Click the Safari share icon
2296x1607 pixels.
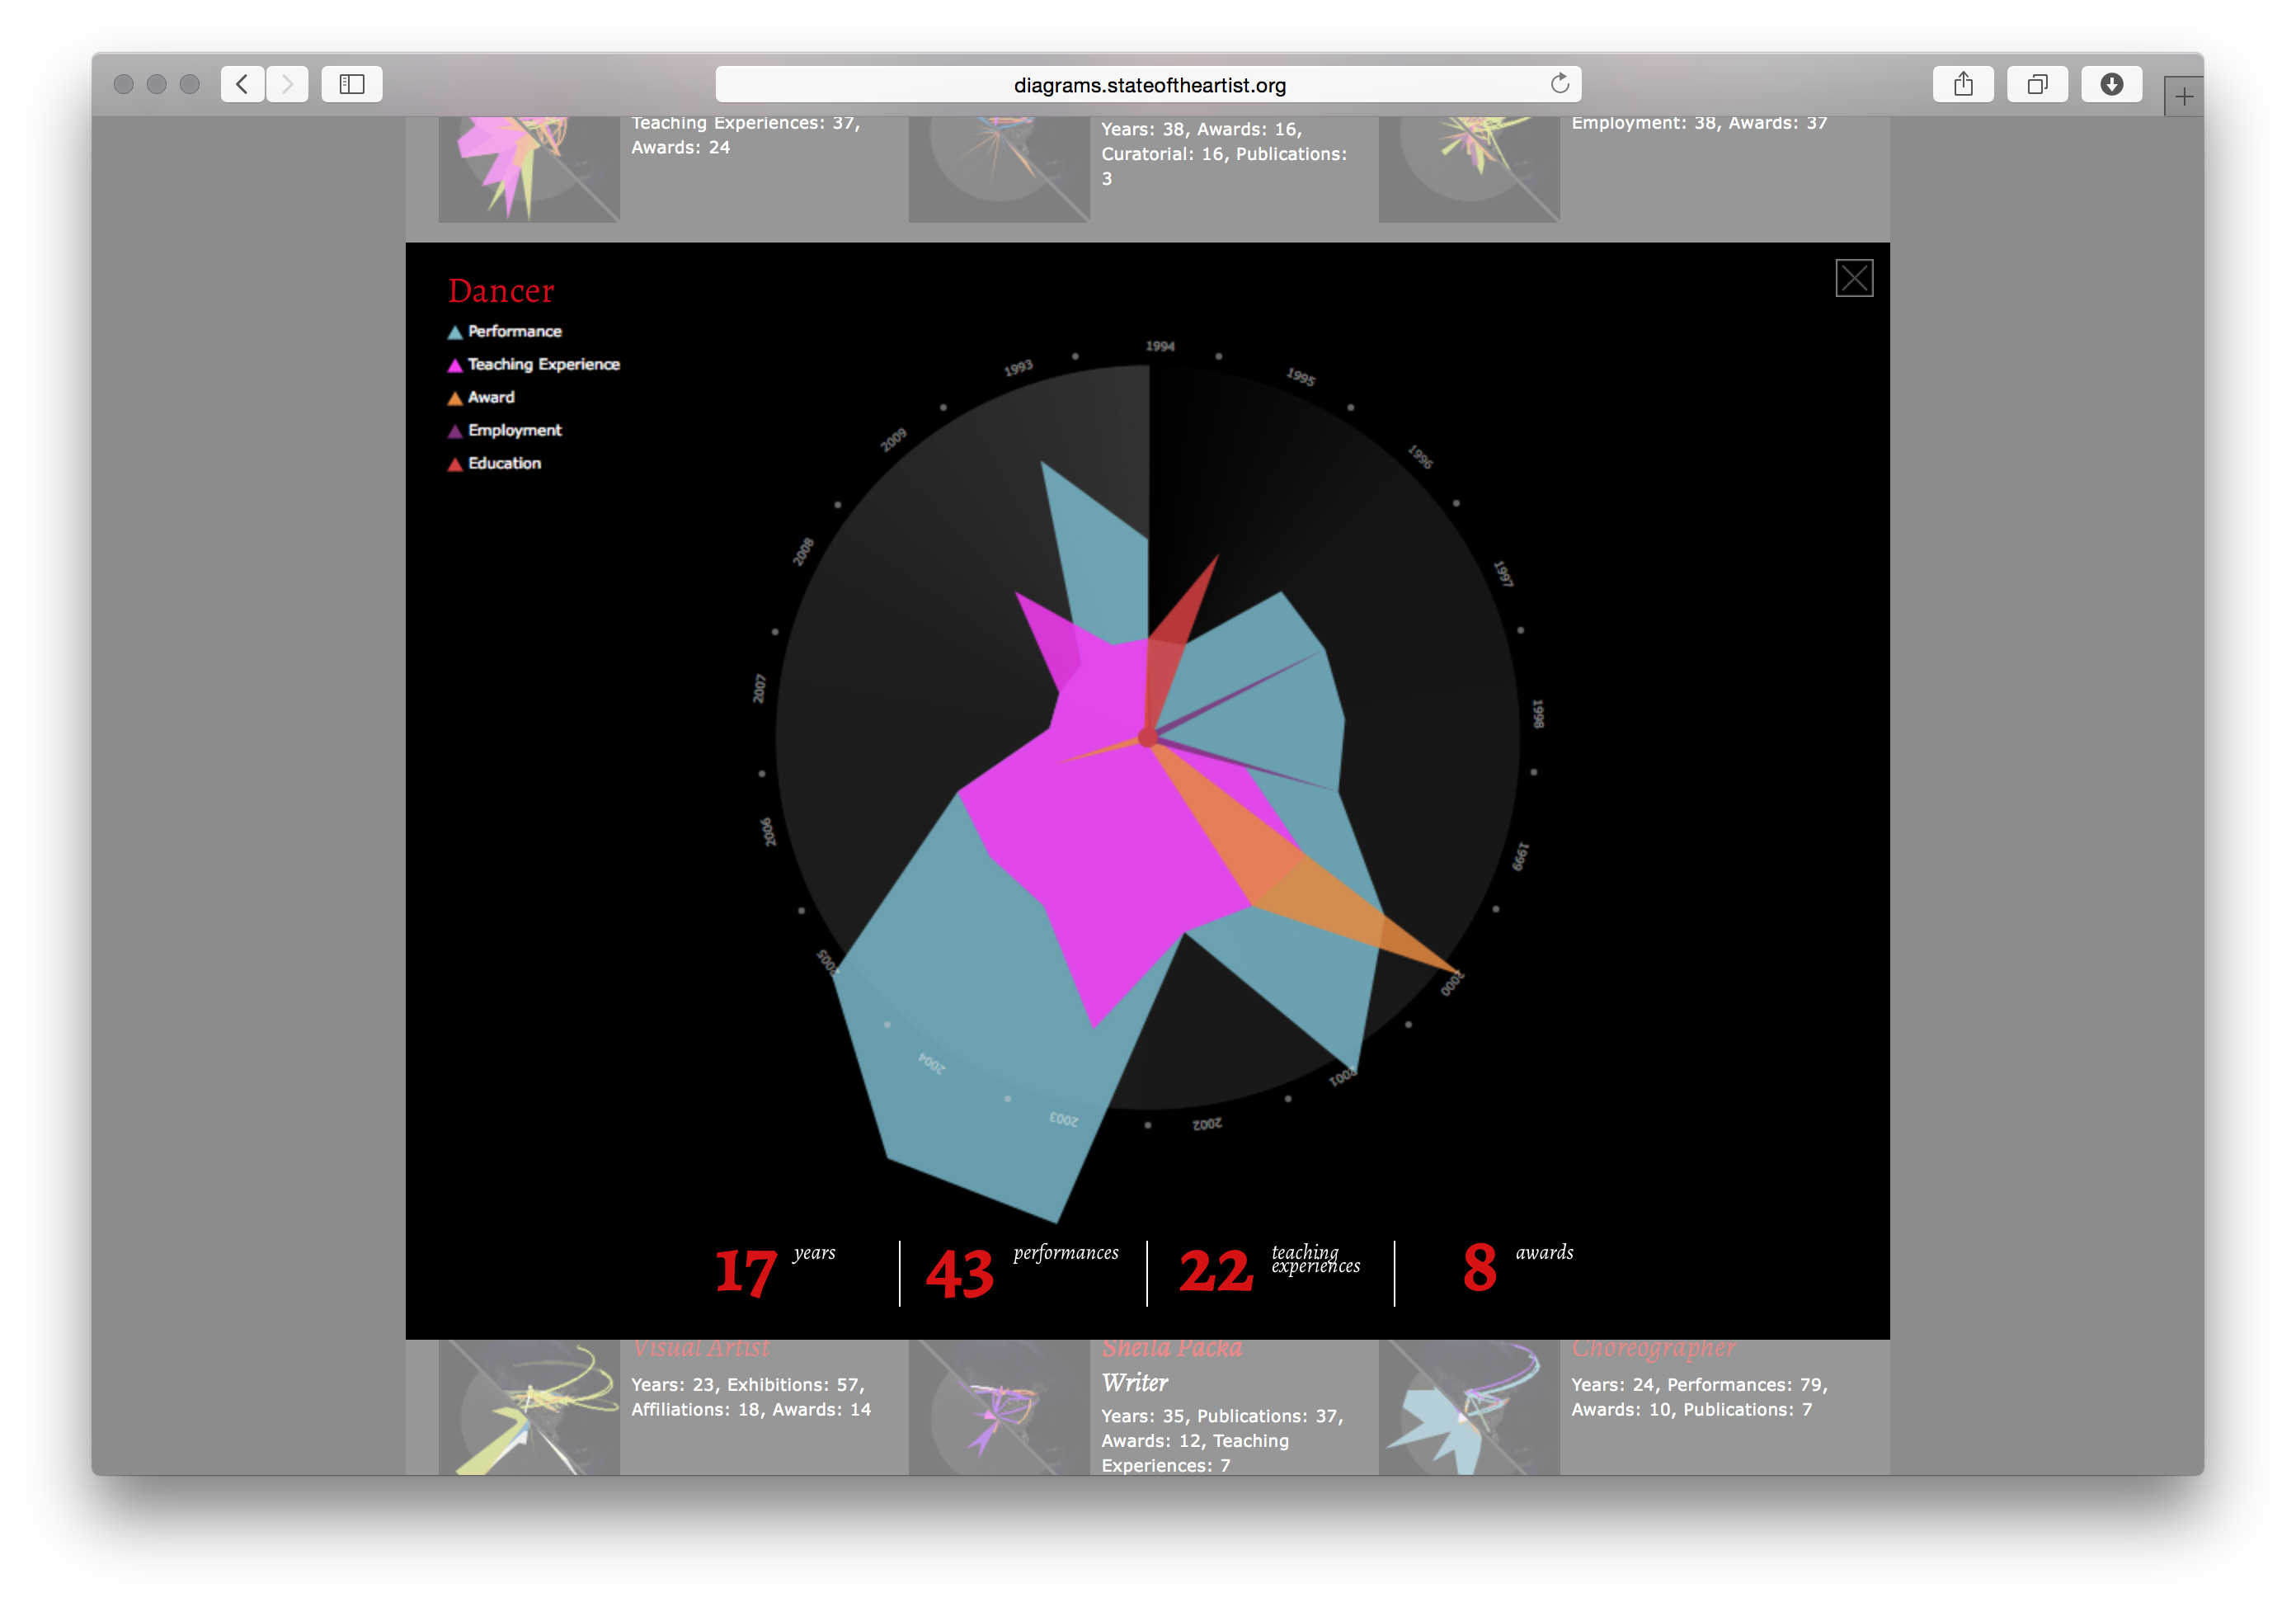pyautogui.click(x=1963, y=83)
